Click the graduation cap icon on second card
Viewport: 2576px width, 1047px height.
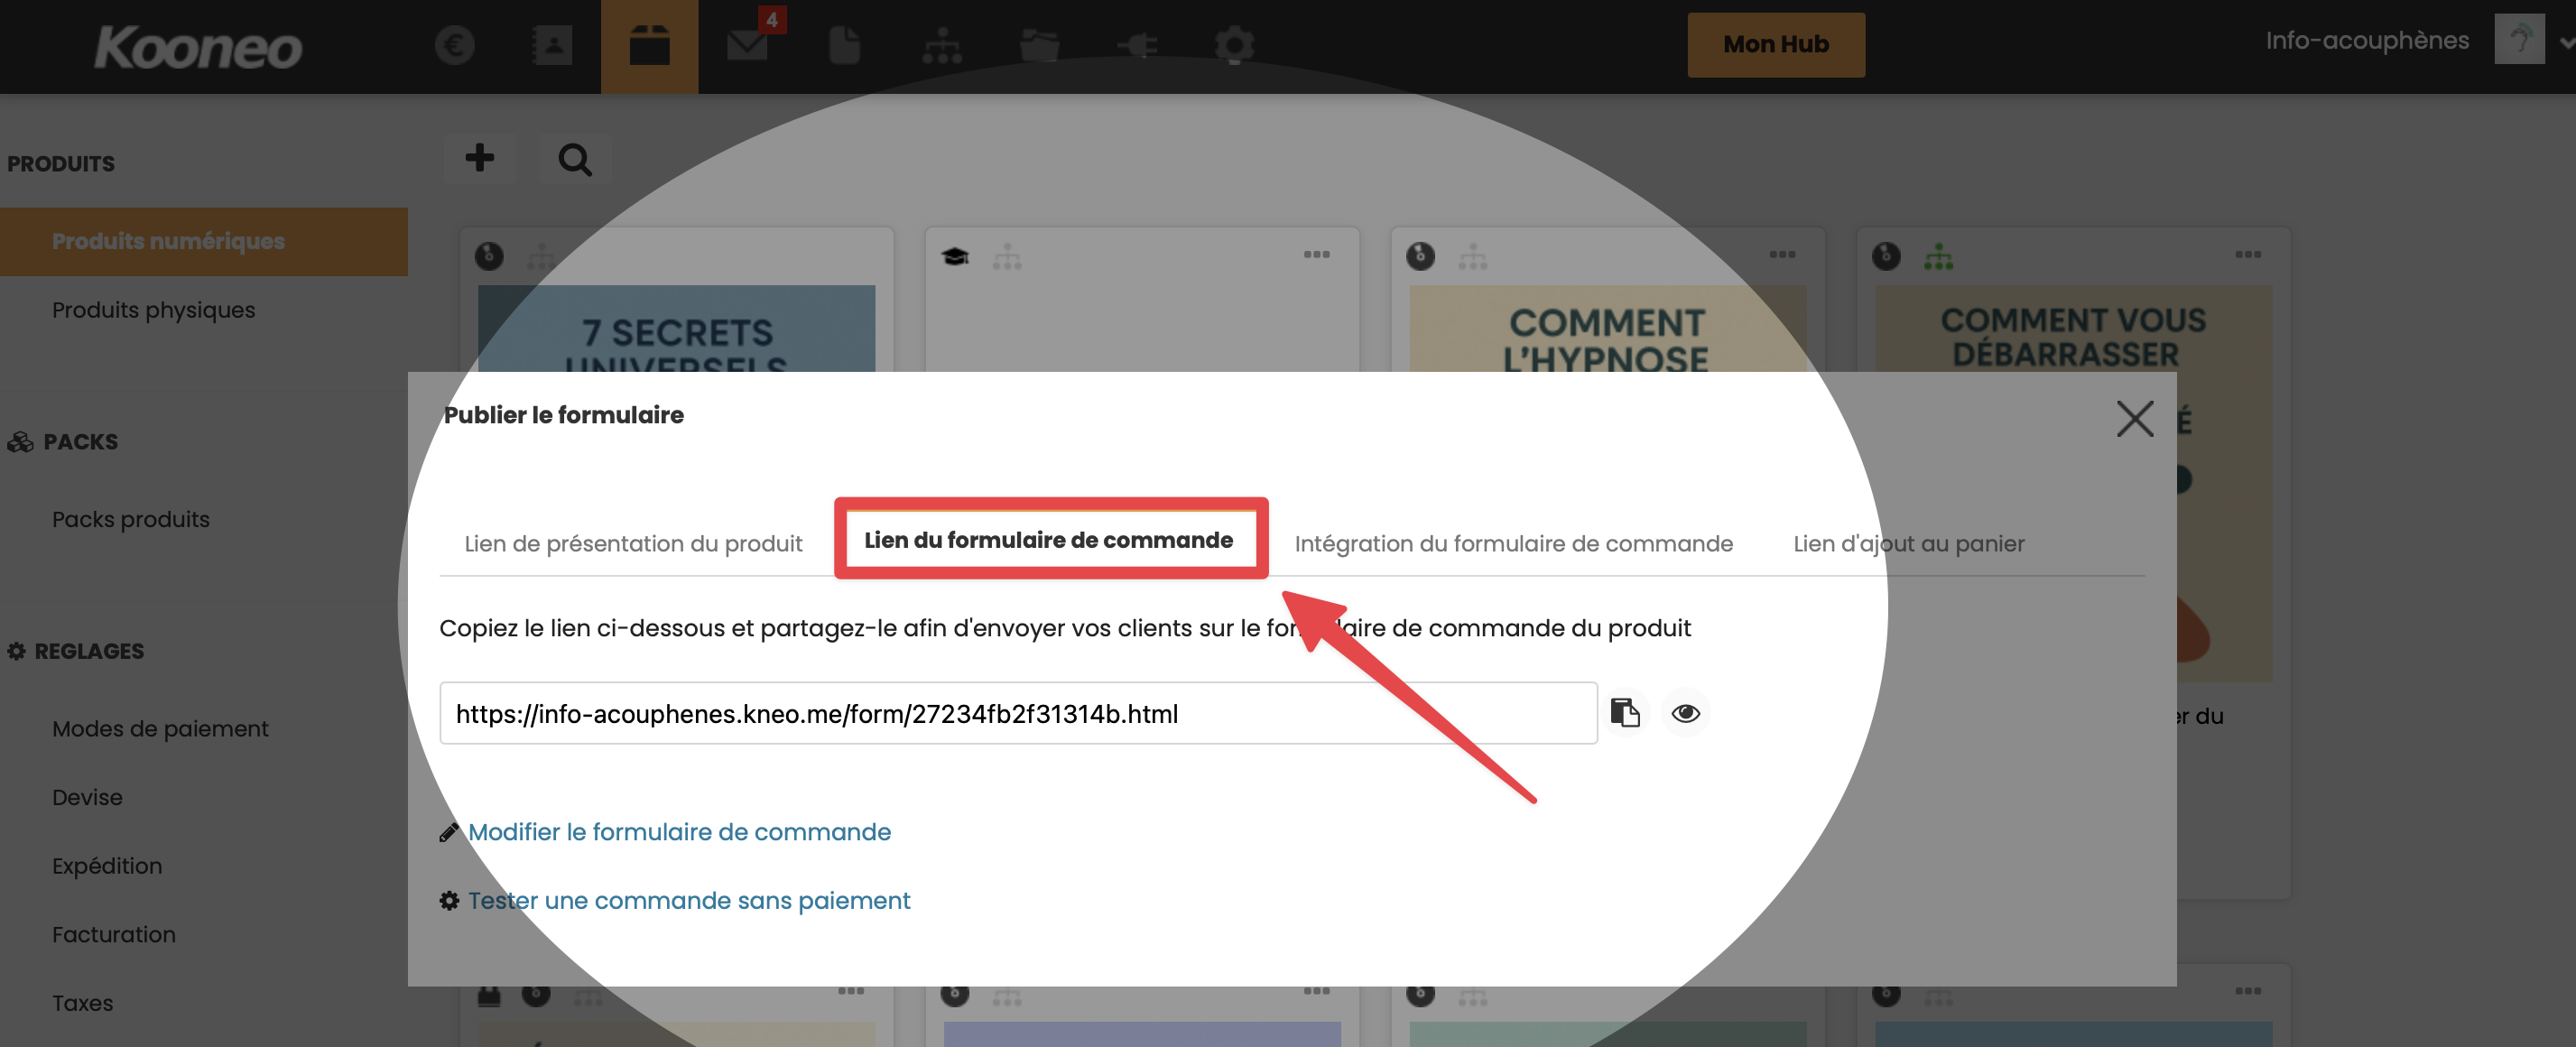click(x=955, y=257)
